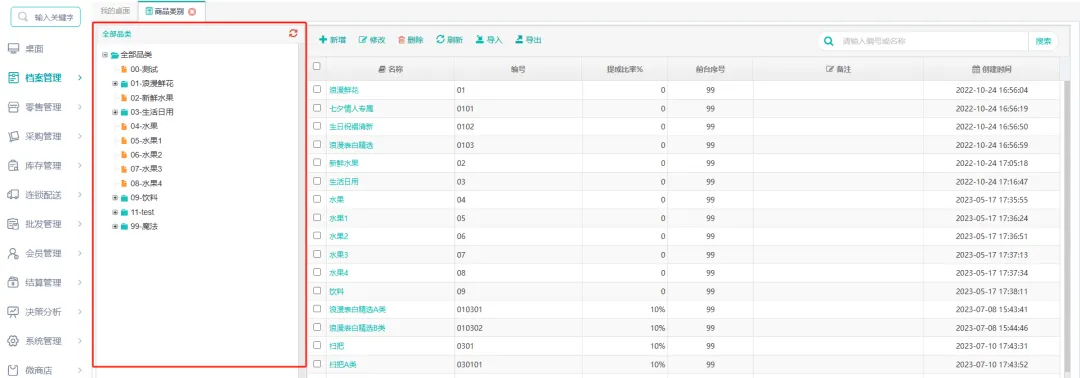This screenshot has height=378, width=1080.
Task: Click the 名称 column header
Action: [x=391, y=70]
